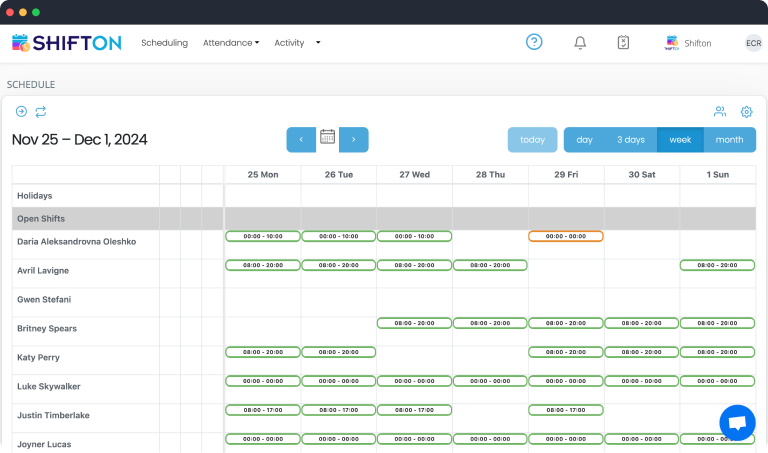Viewport: 768px width, 453px height.
Task: Open the notifications bell
Action: coord(580,43)
